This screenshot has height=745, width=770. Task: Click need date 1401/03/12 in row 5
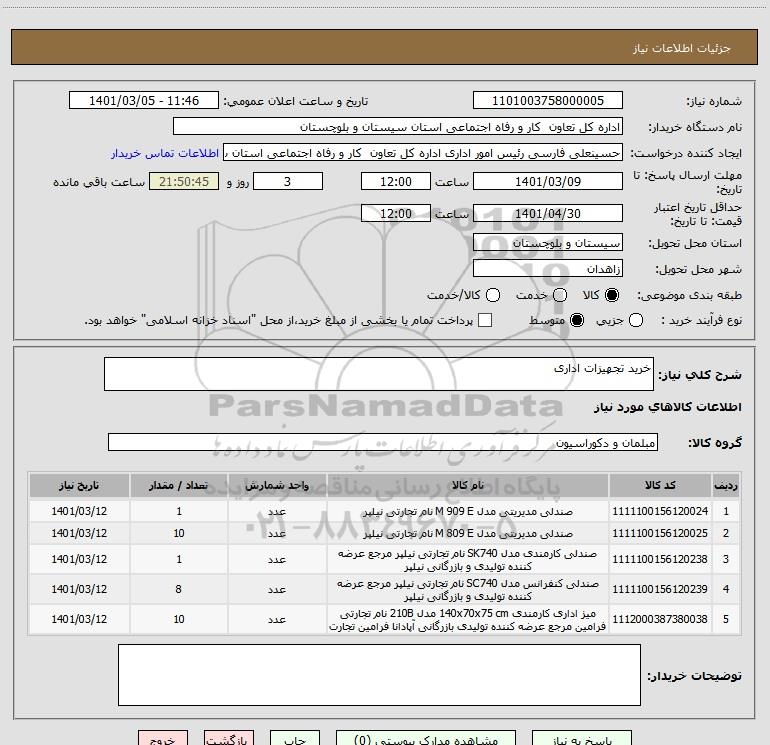tap(79, 619)
